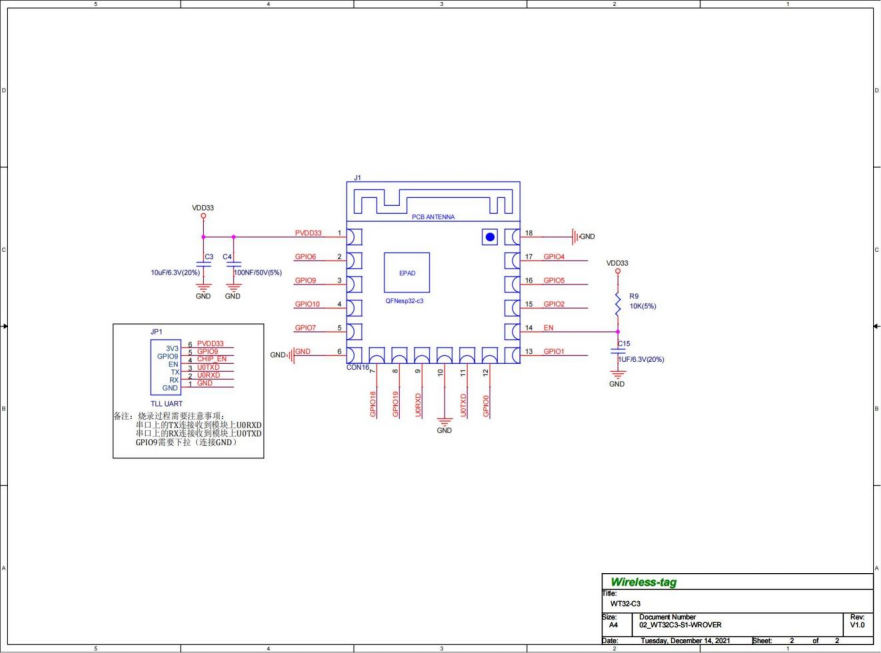Select capacitor C15 symbol
This screenshot has height=653, width=881.
(618, 350)
